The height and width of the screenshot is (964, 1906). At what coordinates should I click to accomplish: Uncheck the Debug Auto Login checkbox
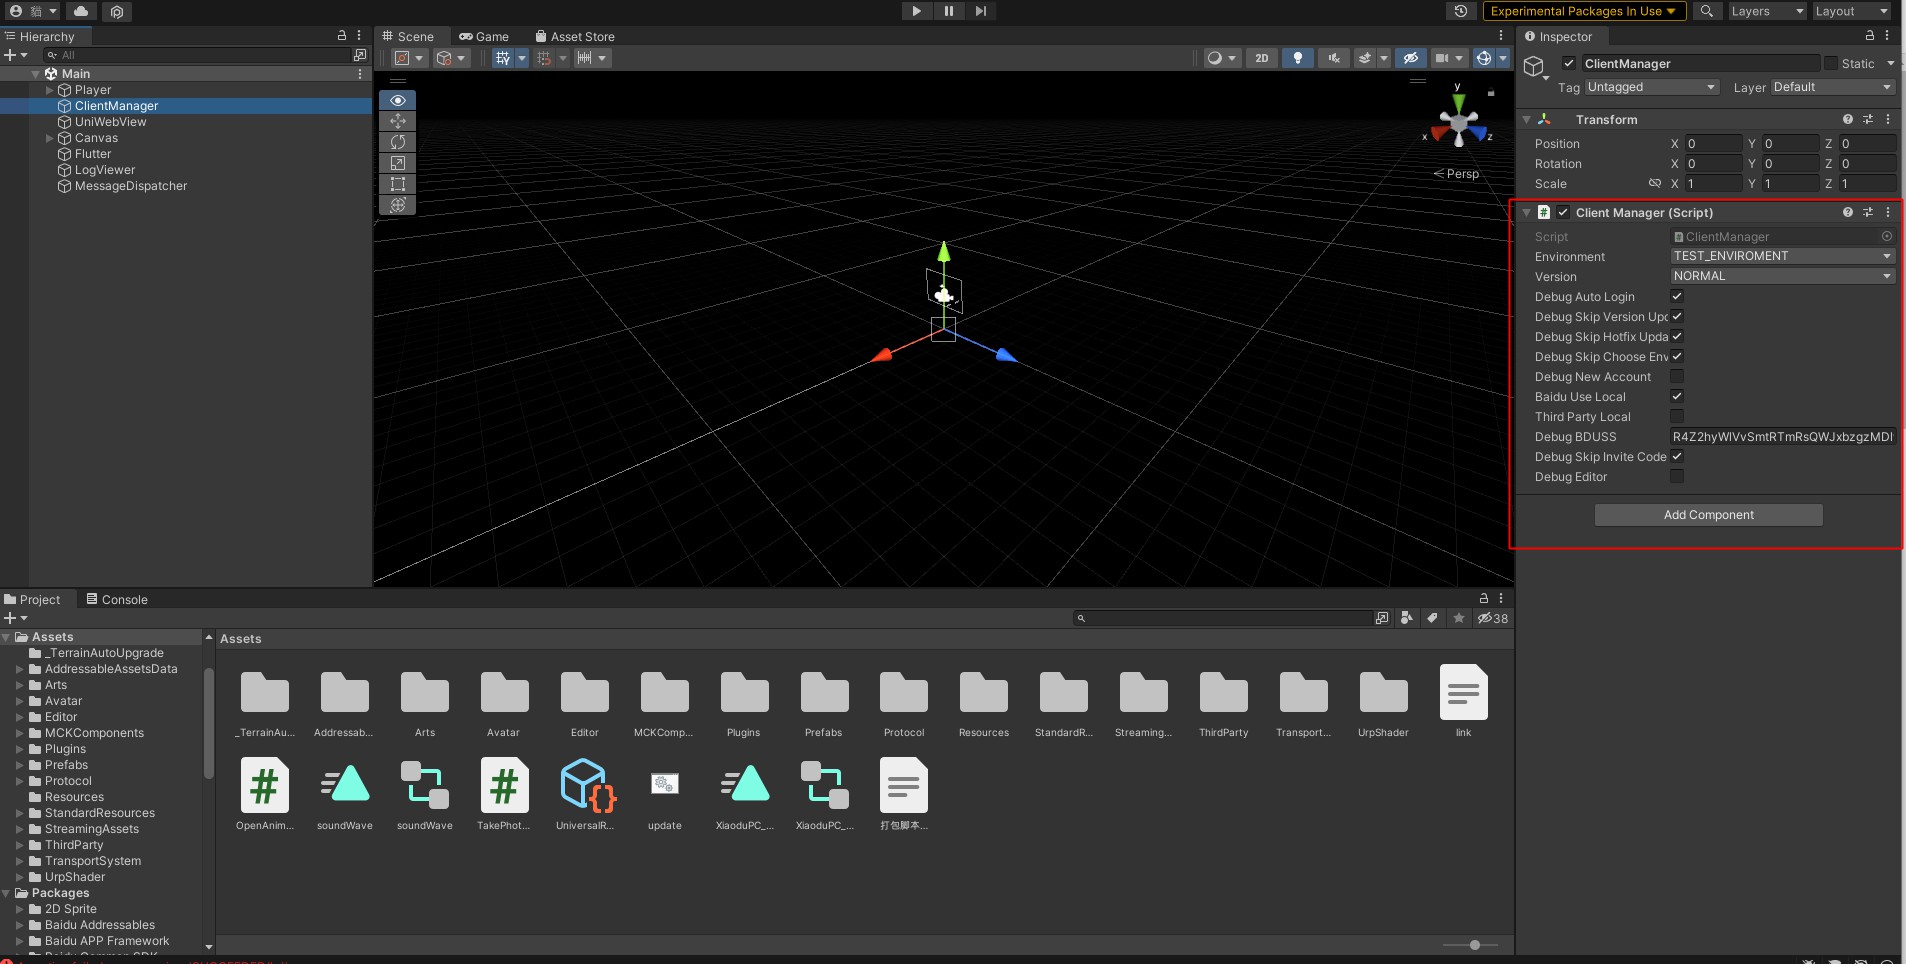(1677, 297)
